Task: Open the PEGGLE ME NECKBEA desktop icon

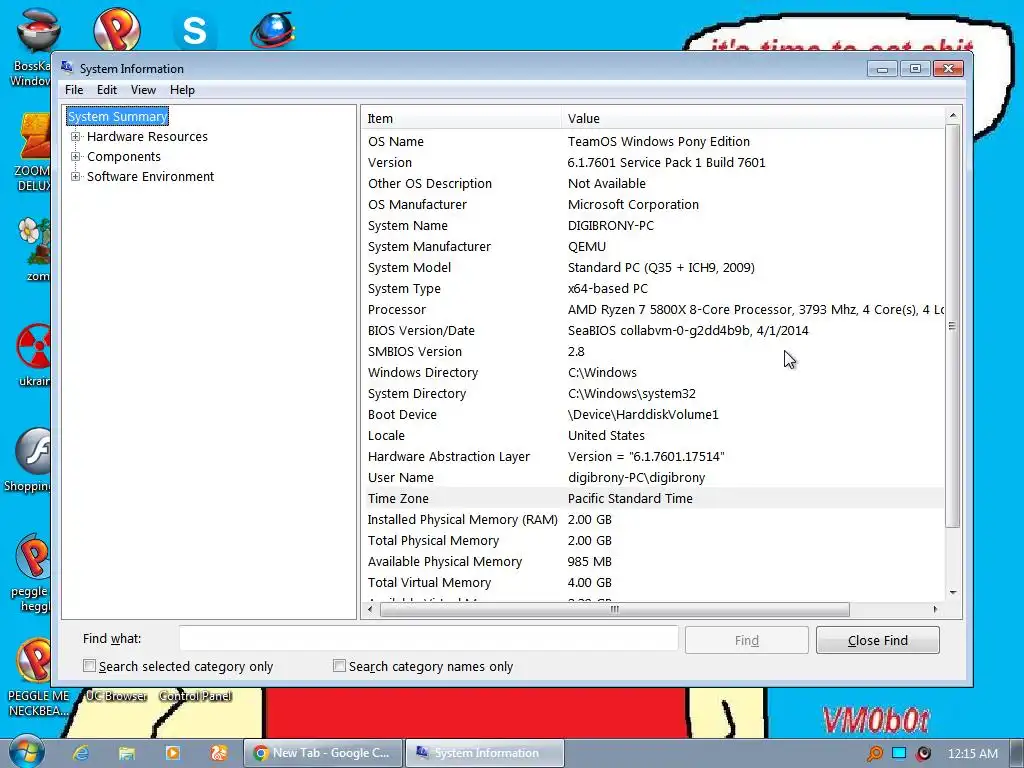Action: pos(38,678)
